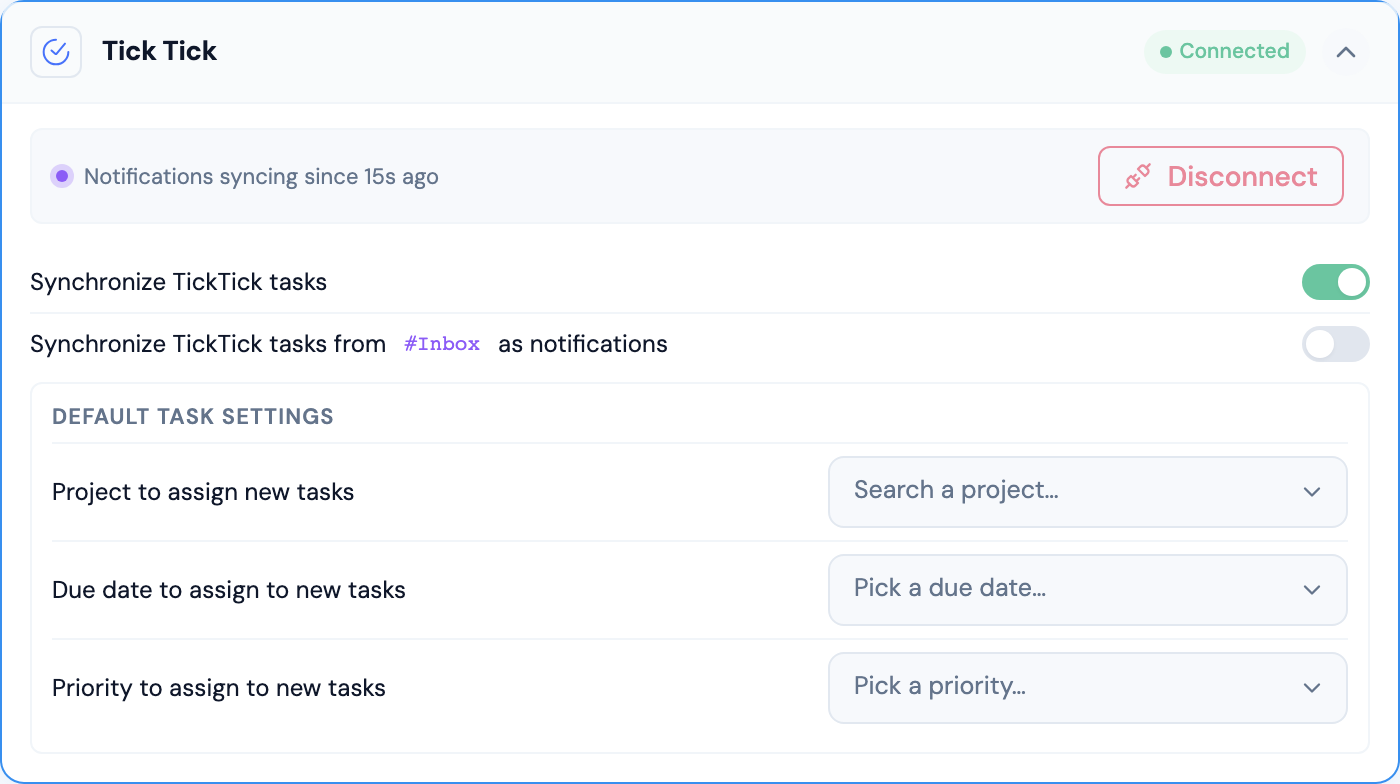Image resolution: width=1400 pixels, height=784 pixels.
Task: Click the #Inbox project tag
Action: coord(442,344)
